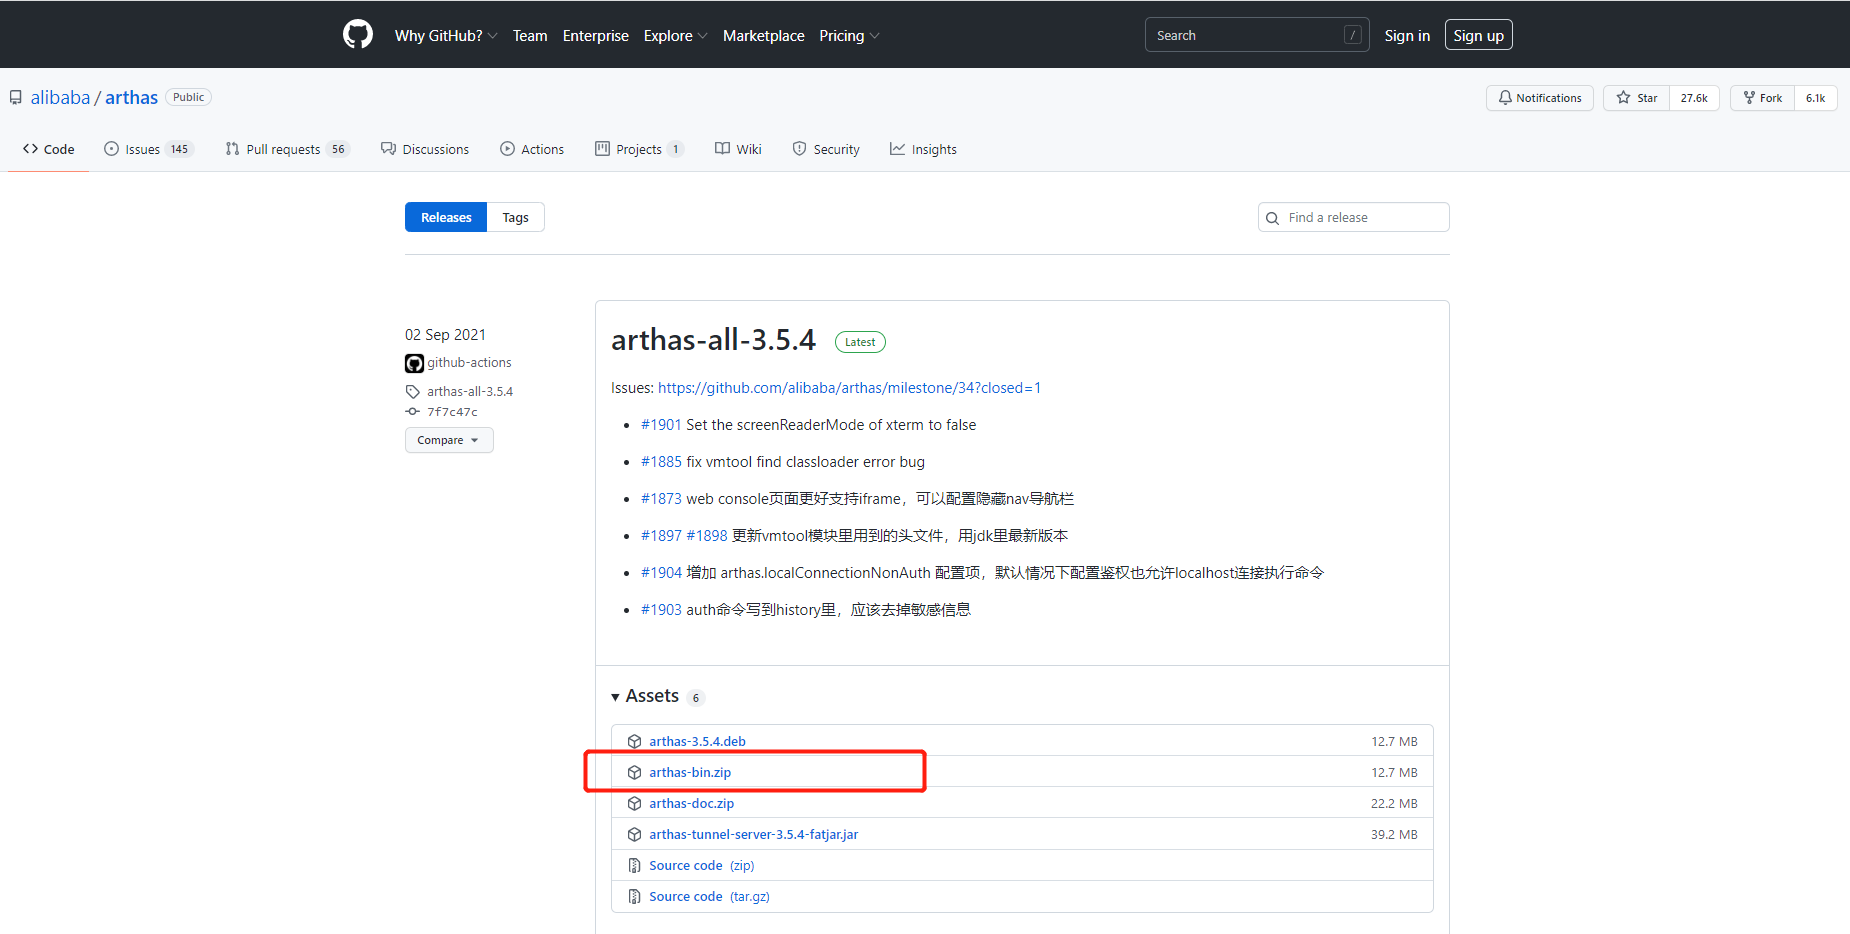Click the Notifications bell button
The image size is (1850, 934).
(1539, 98)
